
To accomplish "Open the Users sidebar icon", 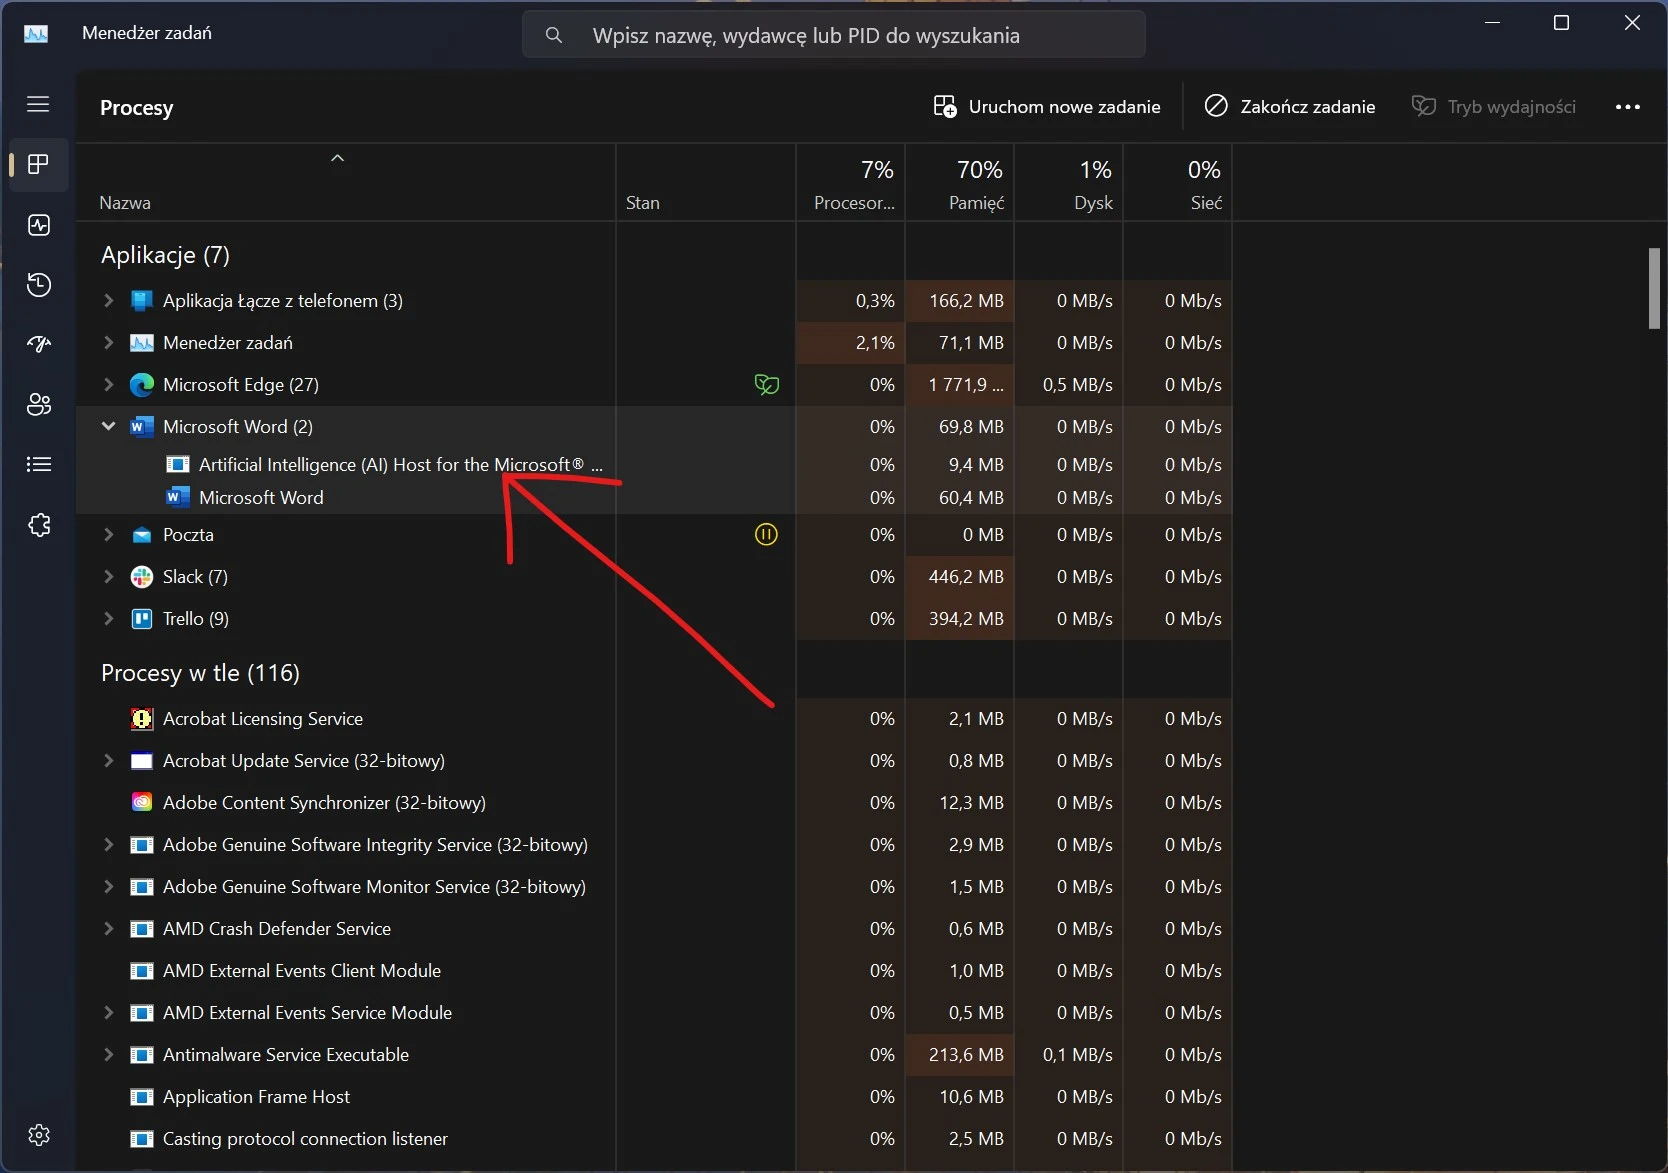I will (x=39, y=405).
